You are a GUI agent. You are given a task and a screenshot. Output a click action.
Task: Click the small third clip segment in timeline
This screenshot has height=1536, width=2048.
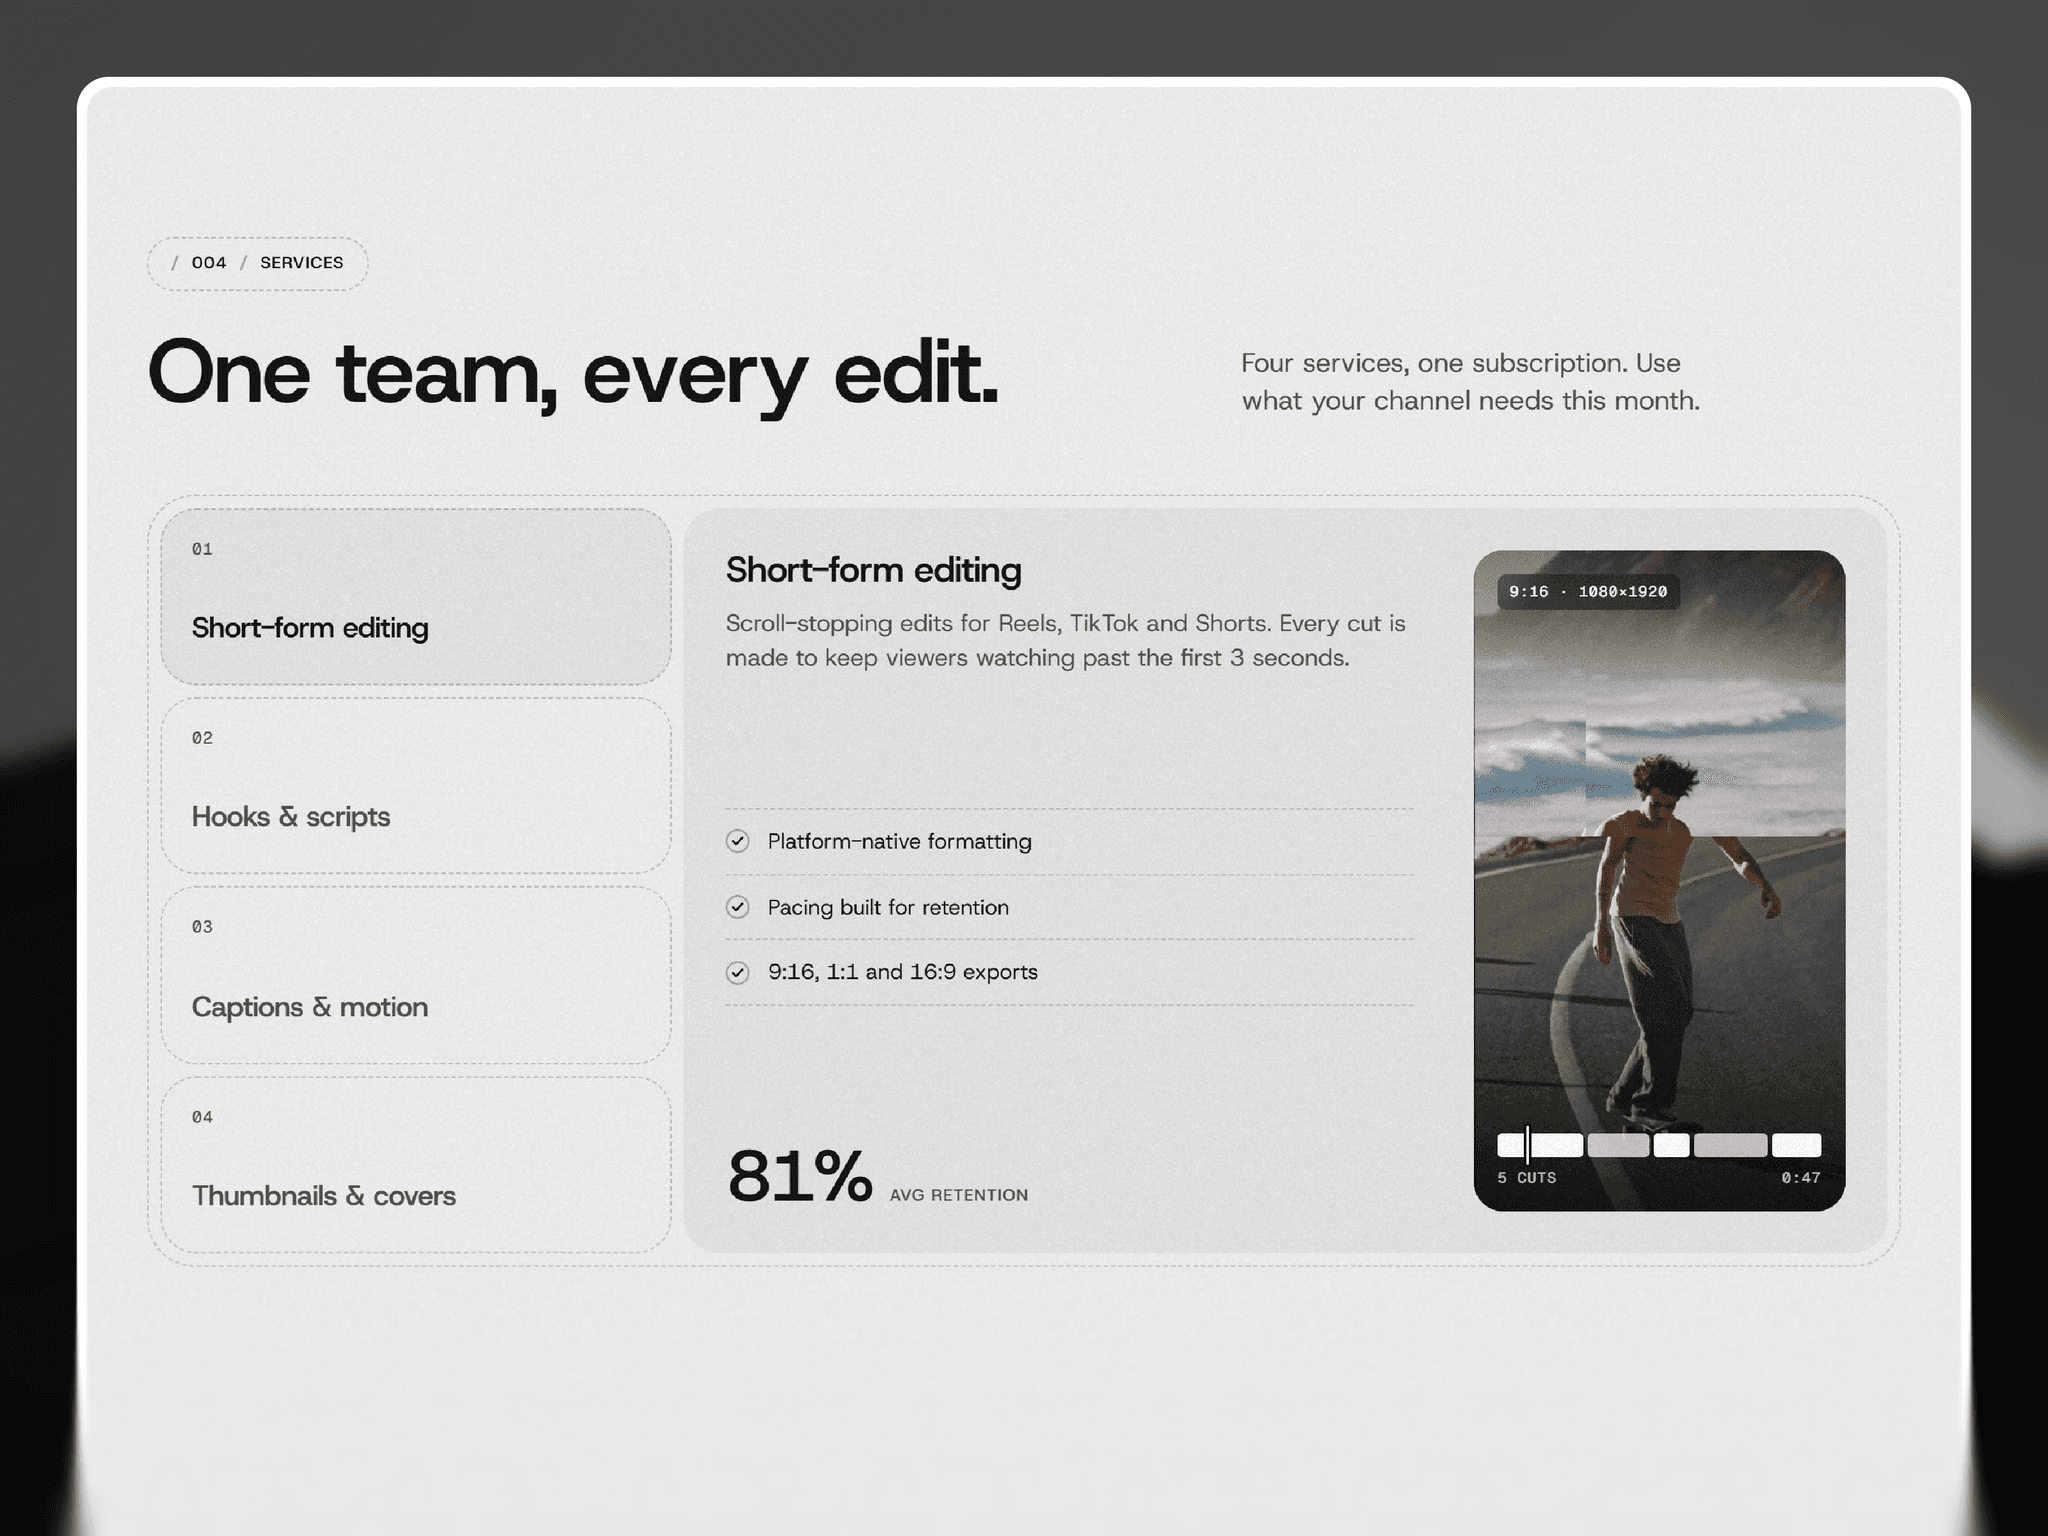(1671, 1145)
